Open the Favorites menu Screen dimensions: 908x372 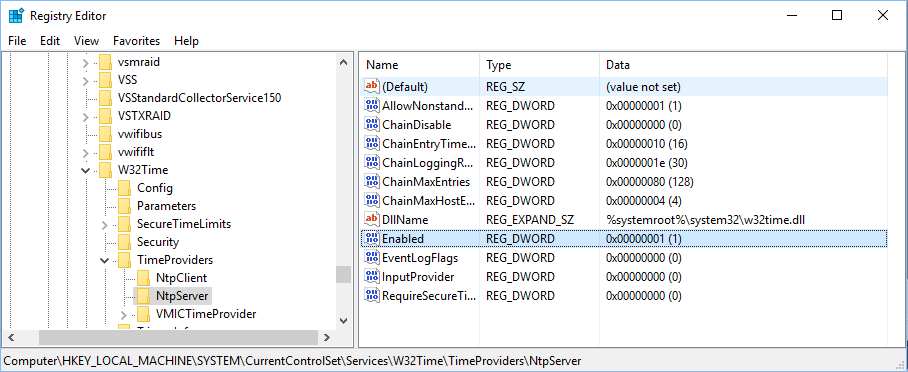click(137, 41)
